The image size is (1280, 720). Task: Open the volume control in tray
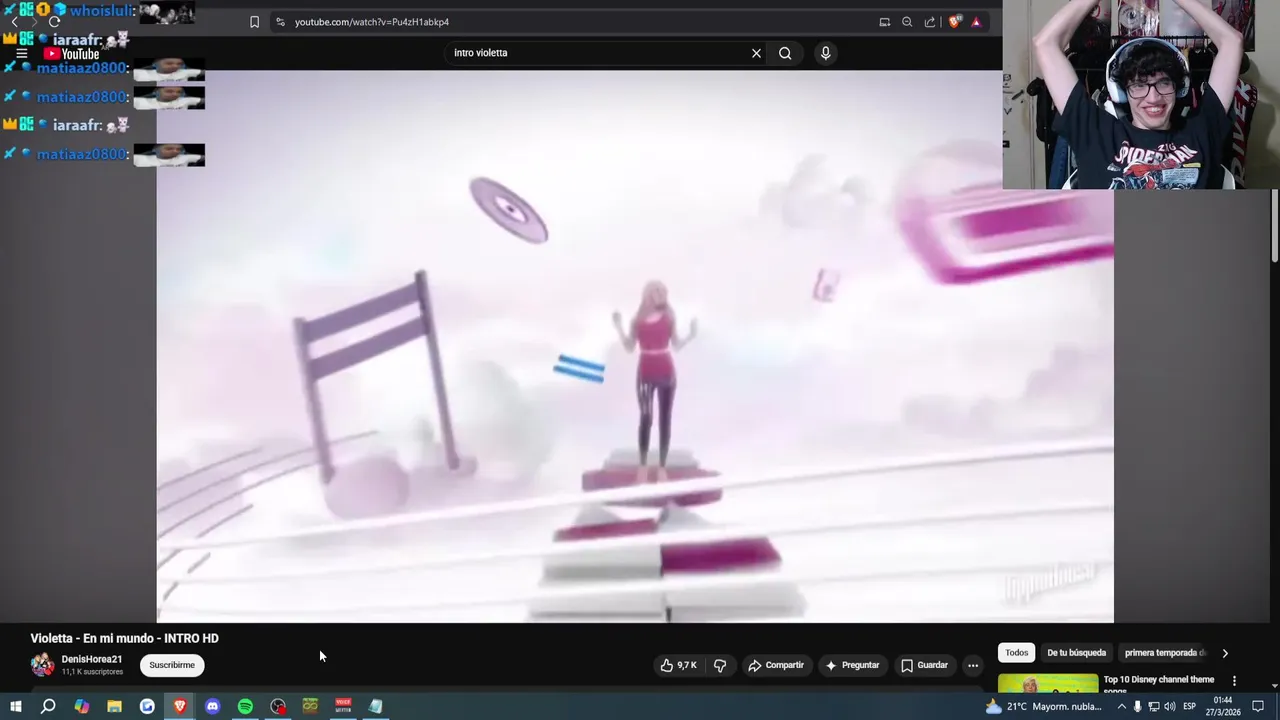[x=1170, y=706]
